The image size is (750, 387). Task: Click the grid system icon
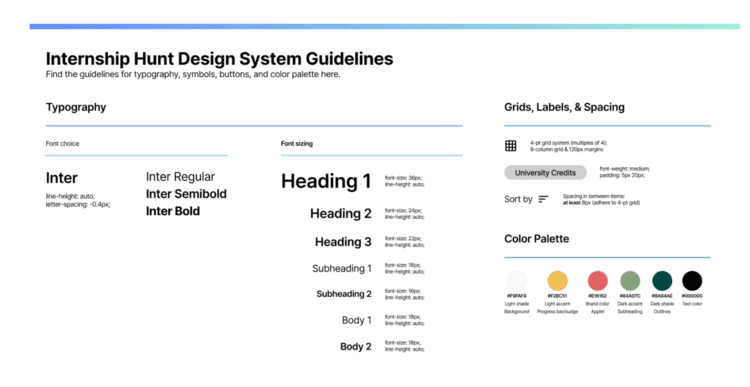tap(511, 146)
